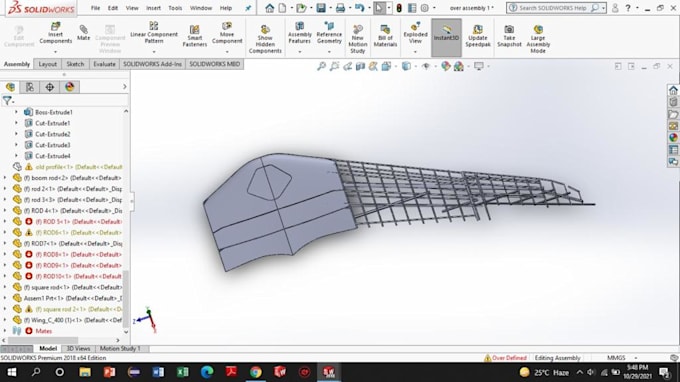
Task: Click the Zoom to Fit icon
Action: point(321,66)
